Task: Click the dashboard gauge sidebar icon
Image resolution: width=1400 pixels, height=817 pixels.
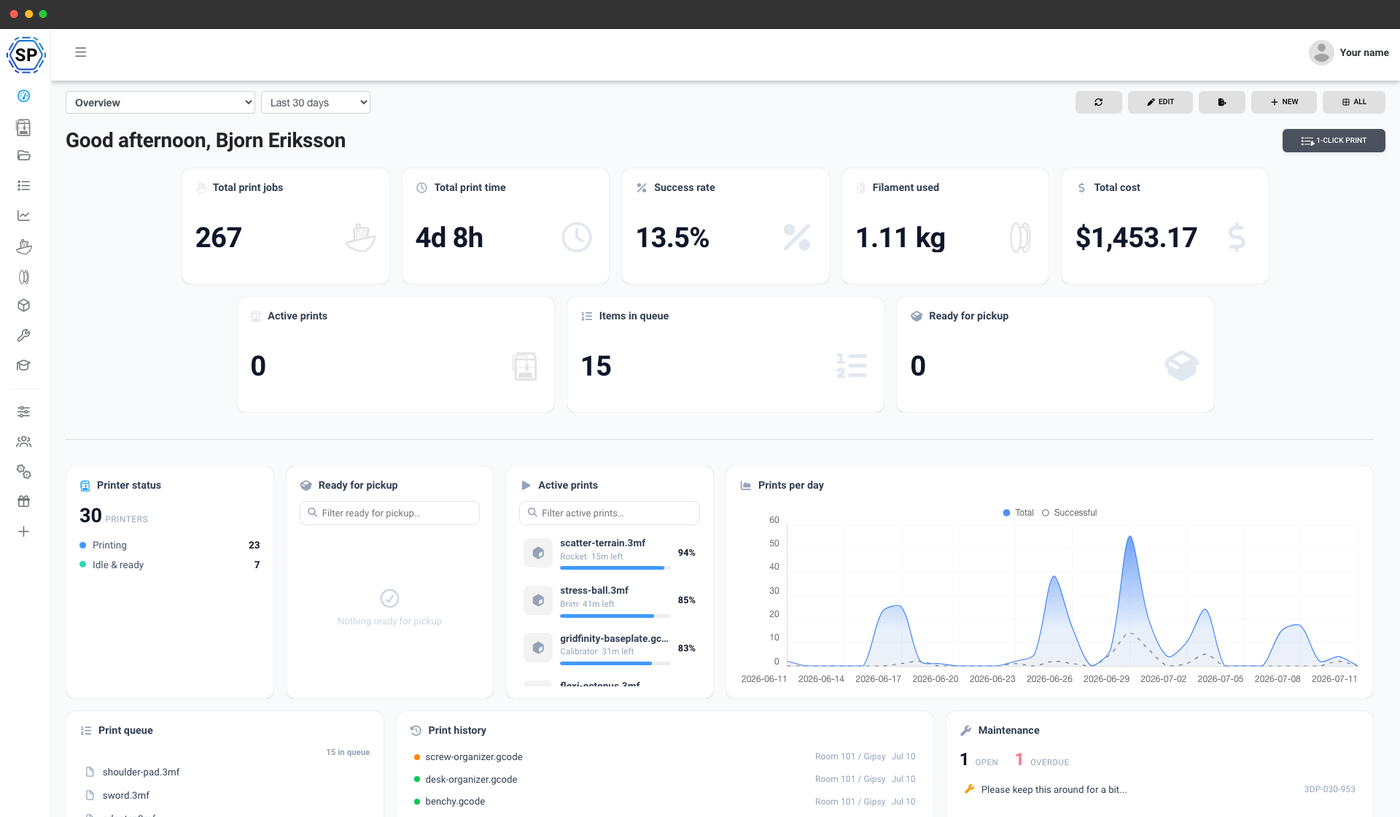Action: point(24,96)
